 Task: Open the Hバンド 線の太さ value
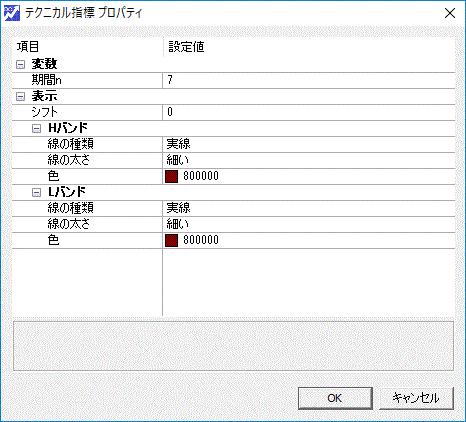coord(309,160)
